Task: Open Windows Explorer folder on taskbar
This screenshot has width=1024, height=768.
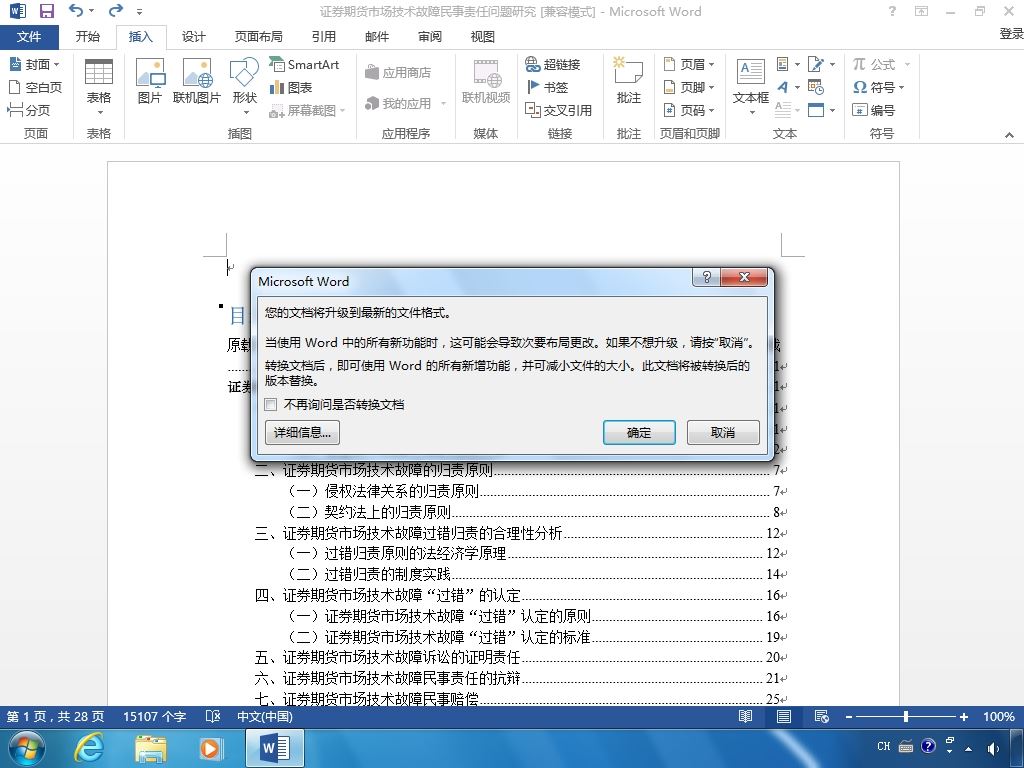Action: coord(151,748)
